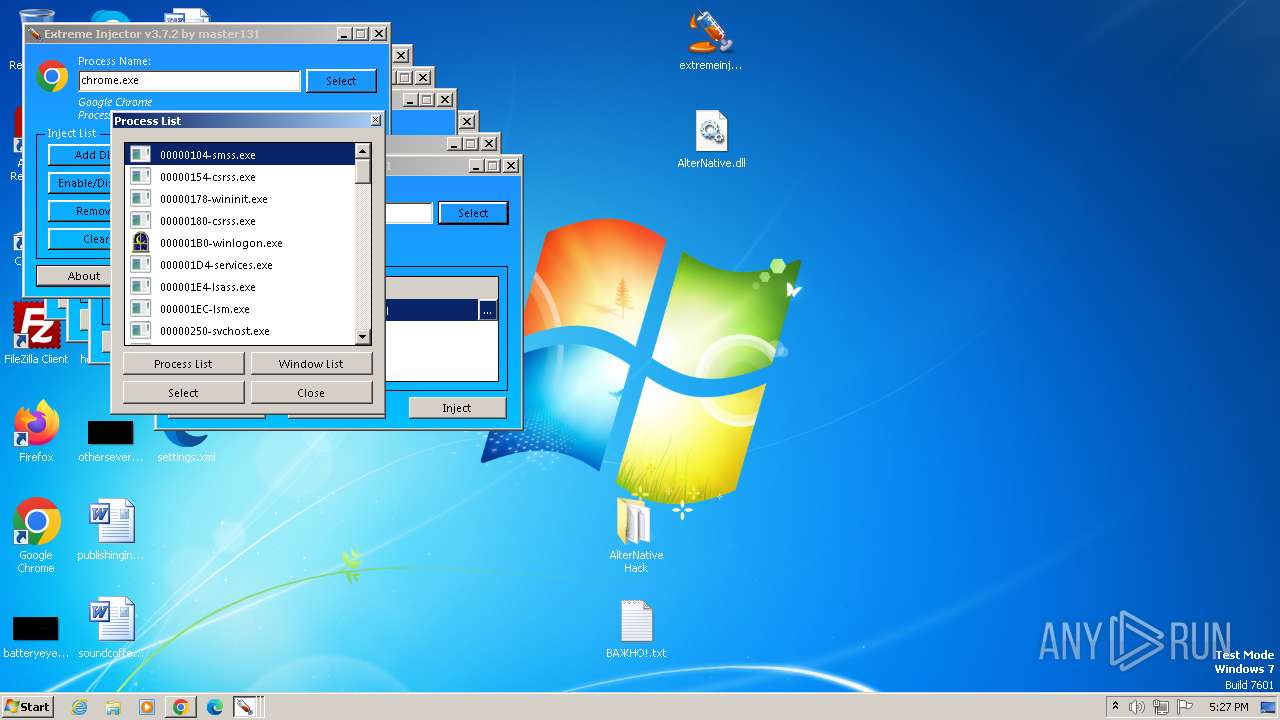Viewport: 1280px width, 720px height.
Task: Click the process list scrollbar thumb
Action: click(x=363, y=171)
